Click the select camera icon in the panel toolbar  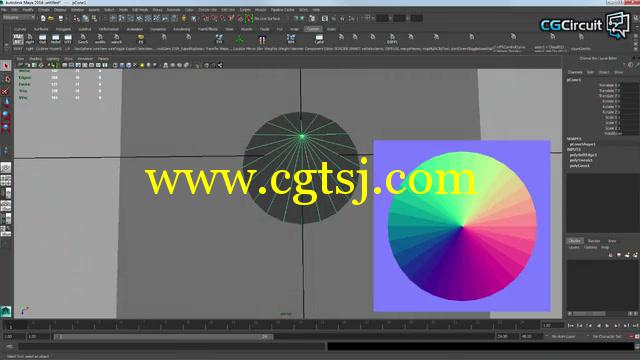pos(20,65)
